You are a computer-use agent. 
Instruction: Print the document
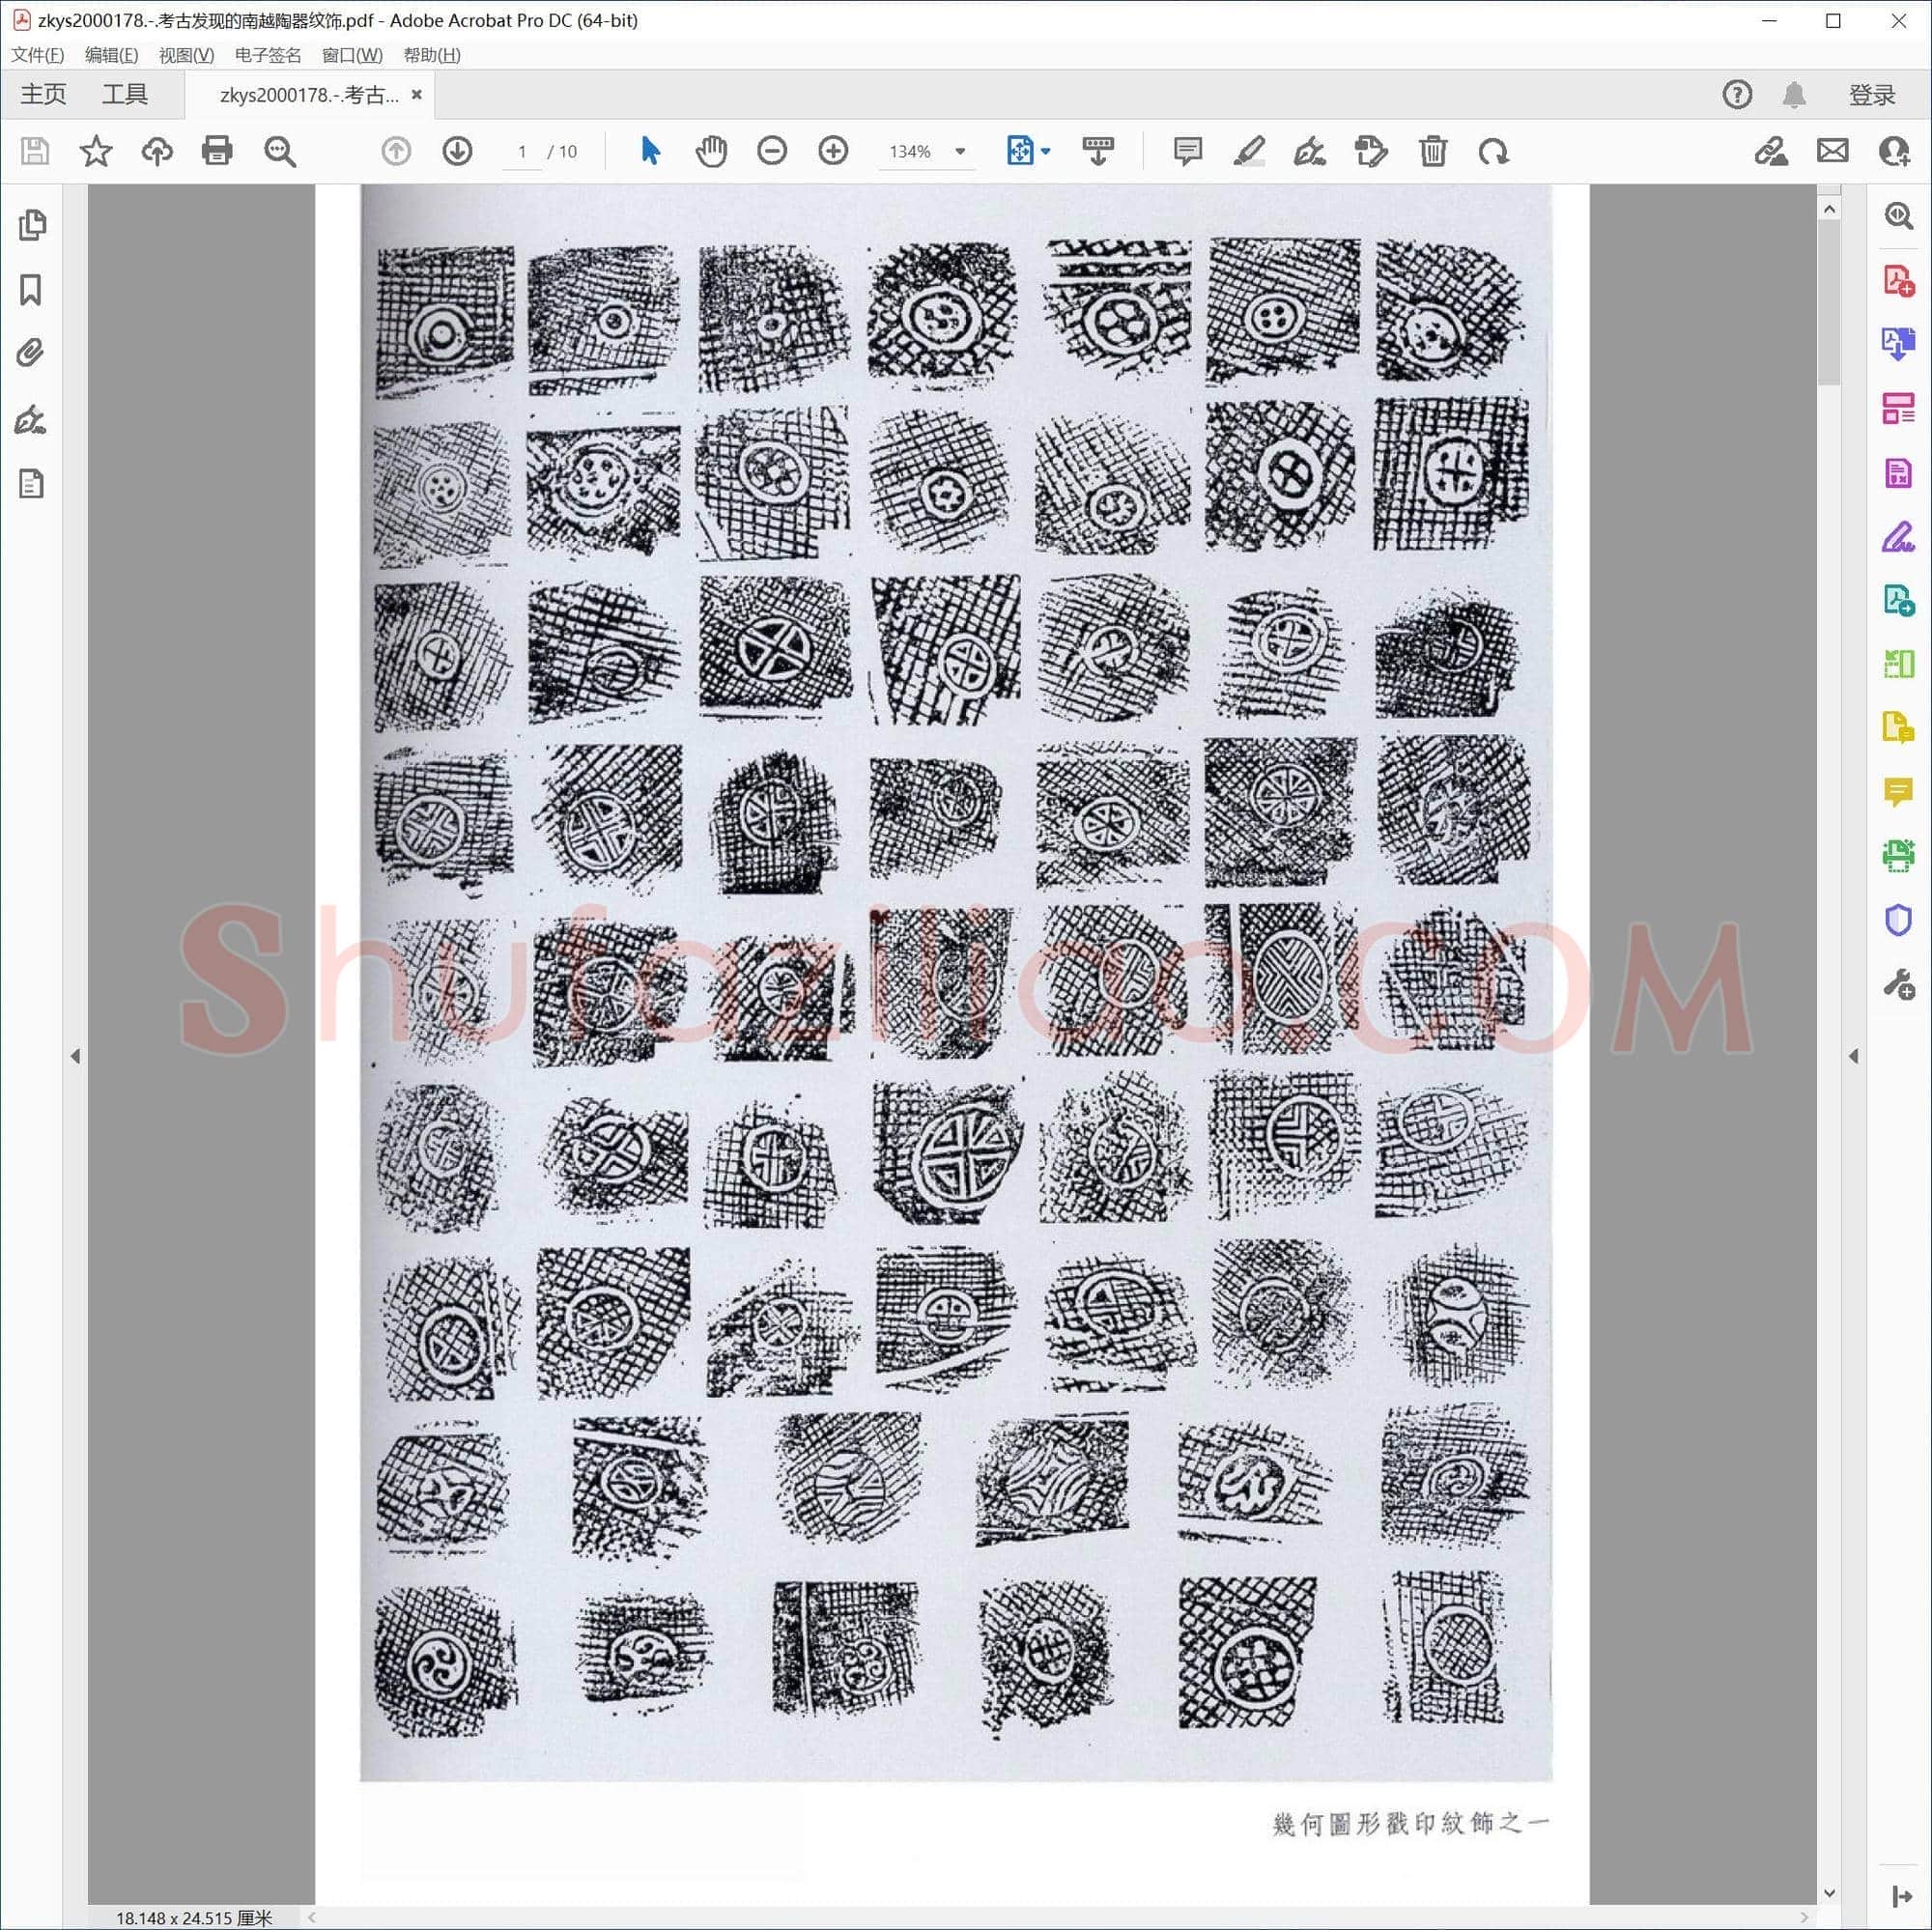[x=217, y=151]
